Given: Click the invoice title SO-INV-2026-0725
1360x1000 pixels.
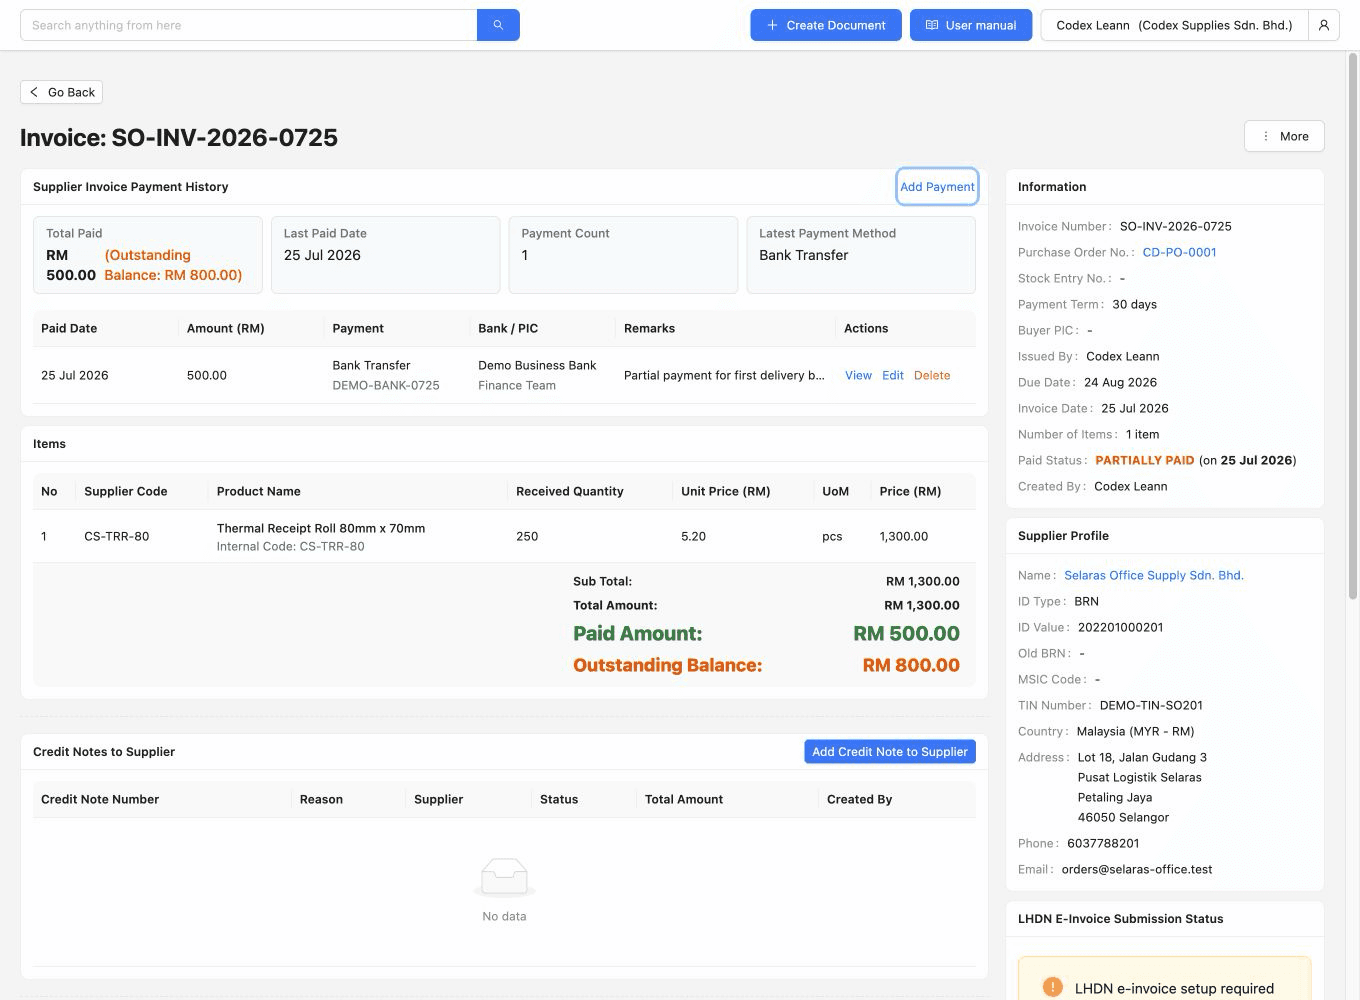Looking at the screenshot, I should click(x=179, y=137).
